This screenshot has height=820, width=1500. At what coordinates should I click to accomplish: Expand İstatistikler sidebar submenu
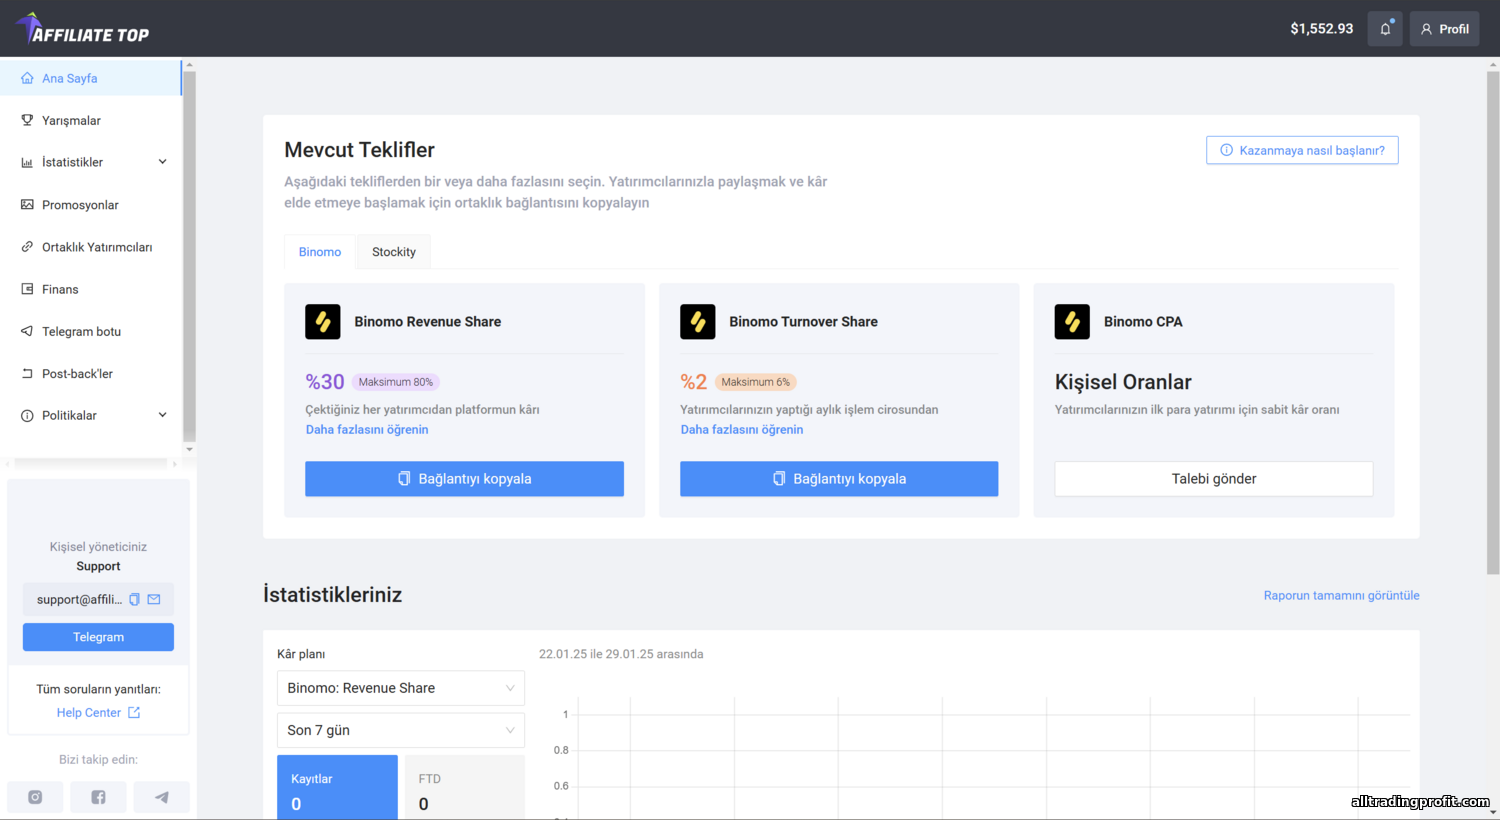162,162
